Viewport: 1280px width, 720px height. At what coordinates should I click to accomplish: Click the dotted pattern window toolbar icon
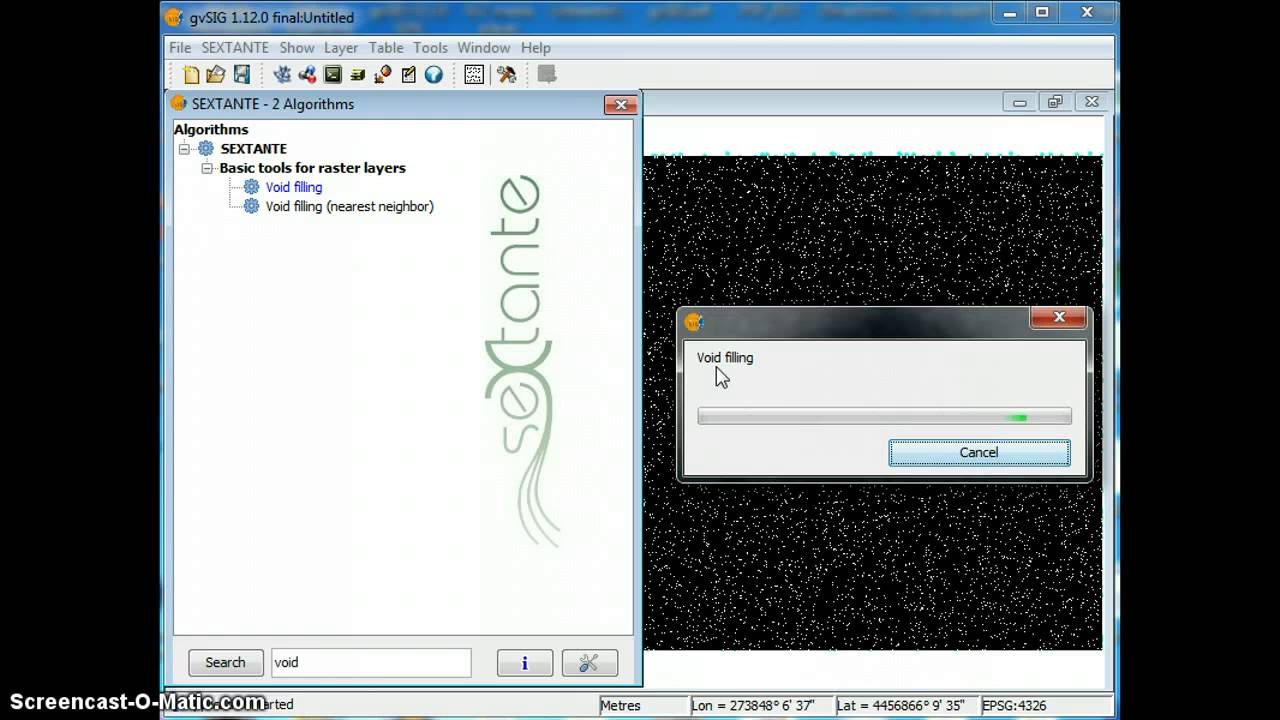474,75
